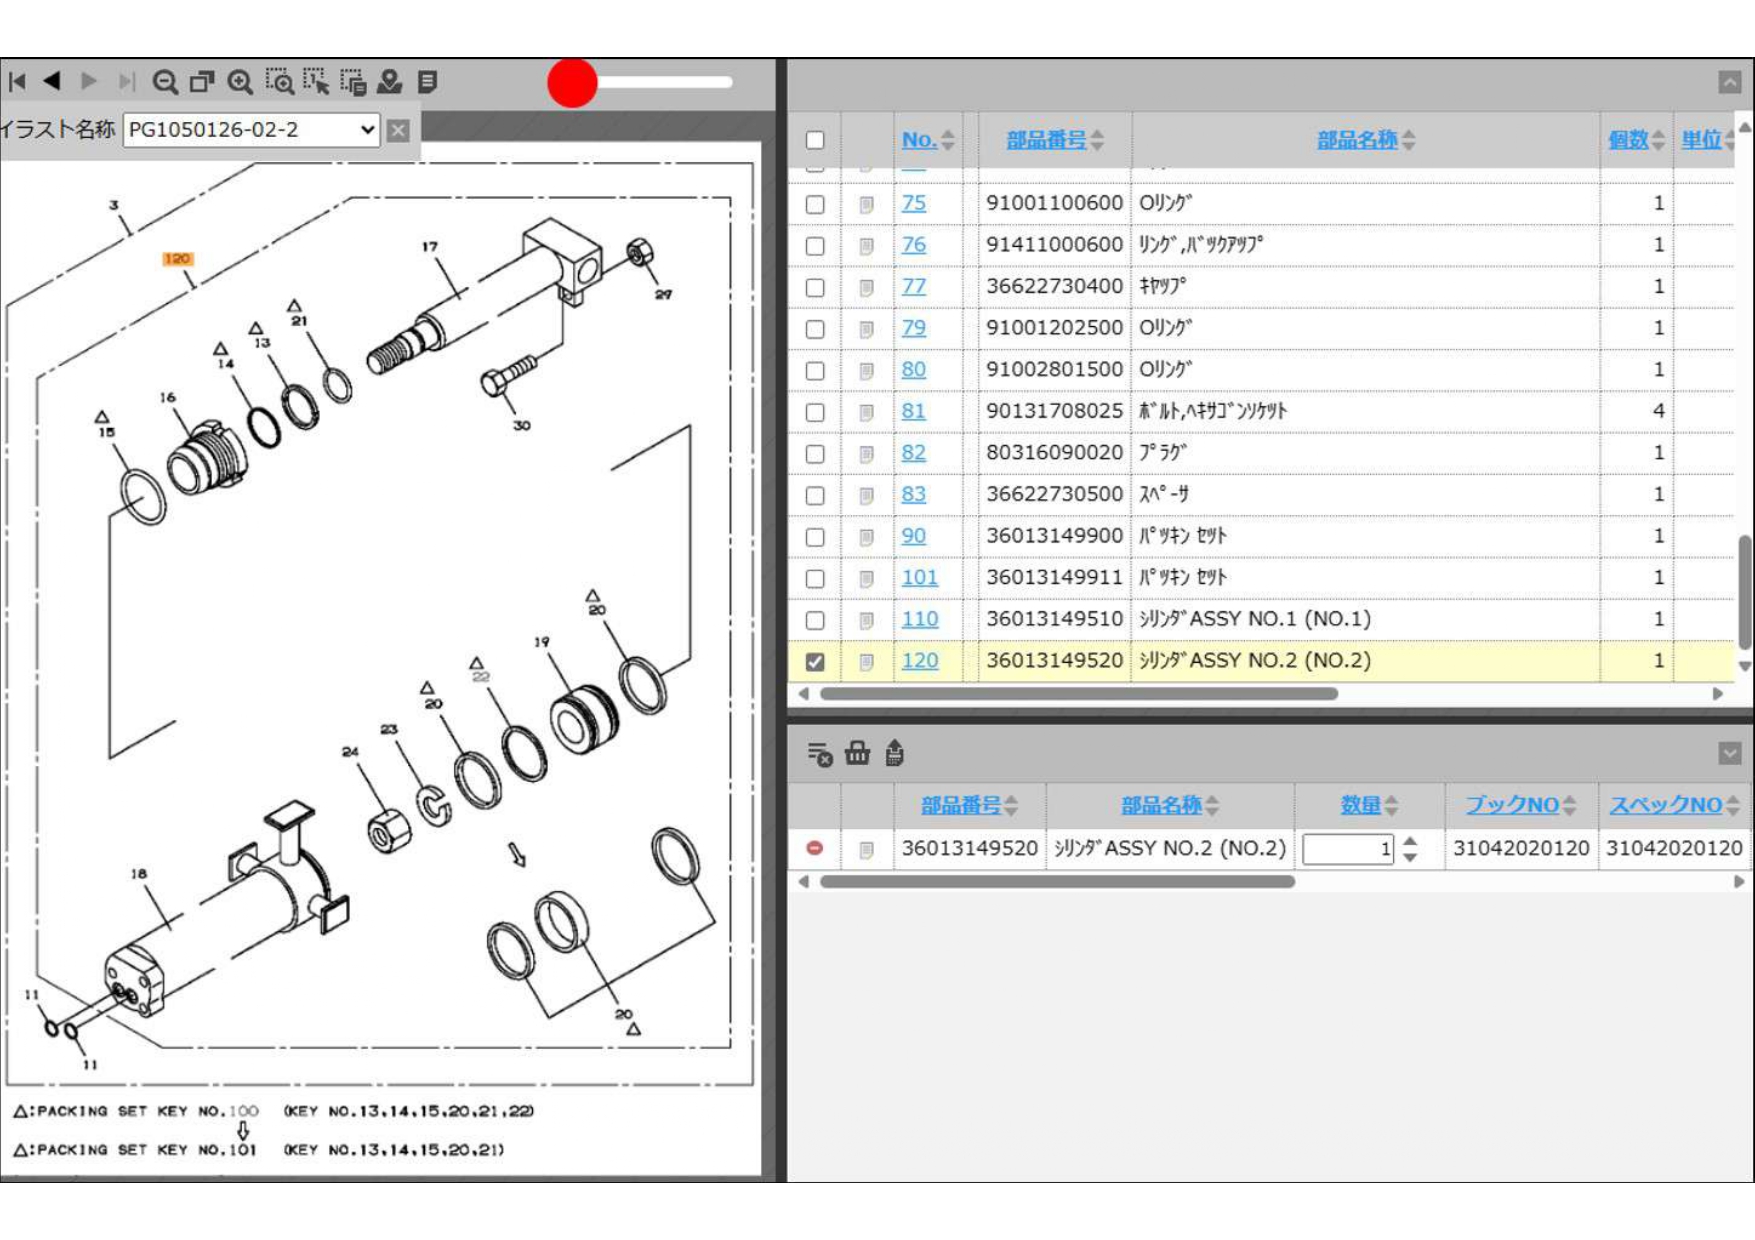Collapse the parts list panel
1755x1240 pixels.
(1729, 82)
